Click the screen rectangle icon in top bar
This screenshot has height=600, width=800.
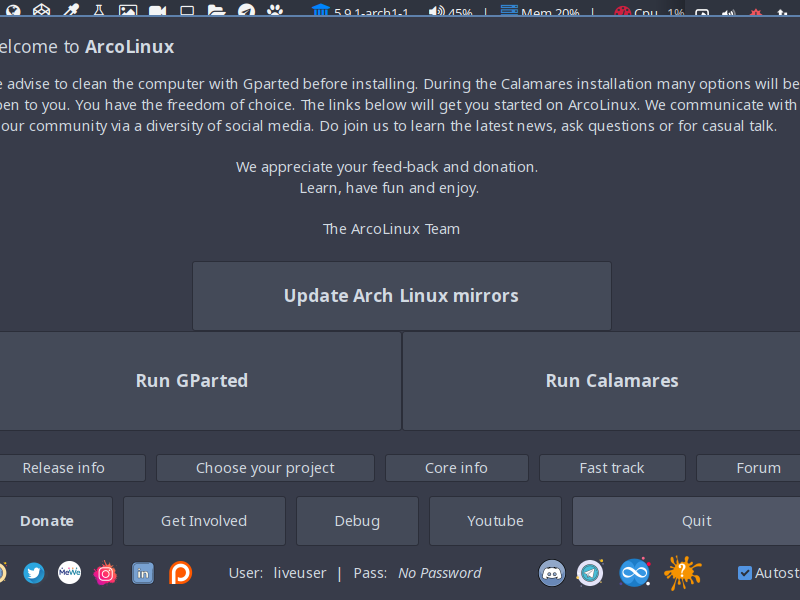pos(187,10)
